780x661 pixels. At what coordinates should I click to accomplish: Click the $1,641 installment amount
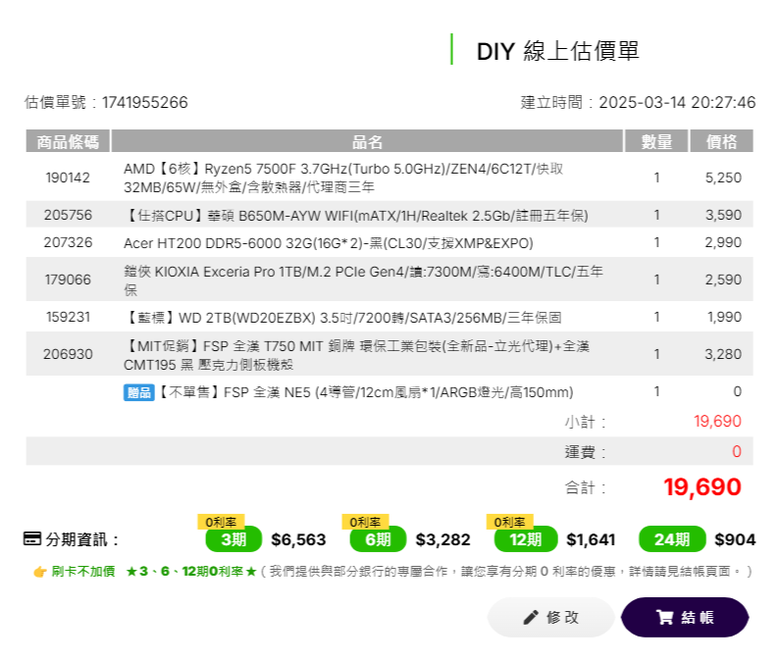tap(591, 540)
